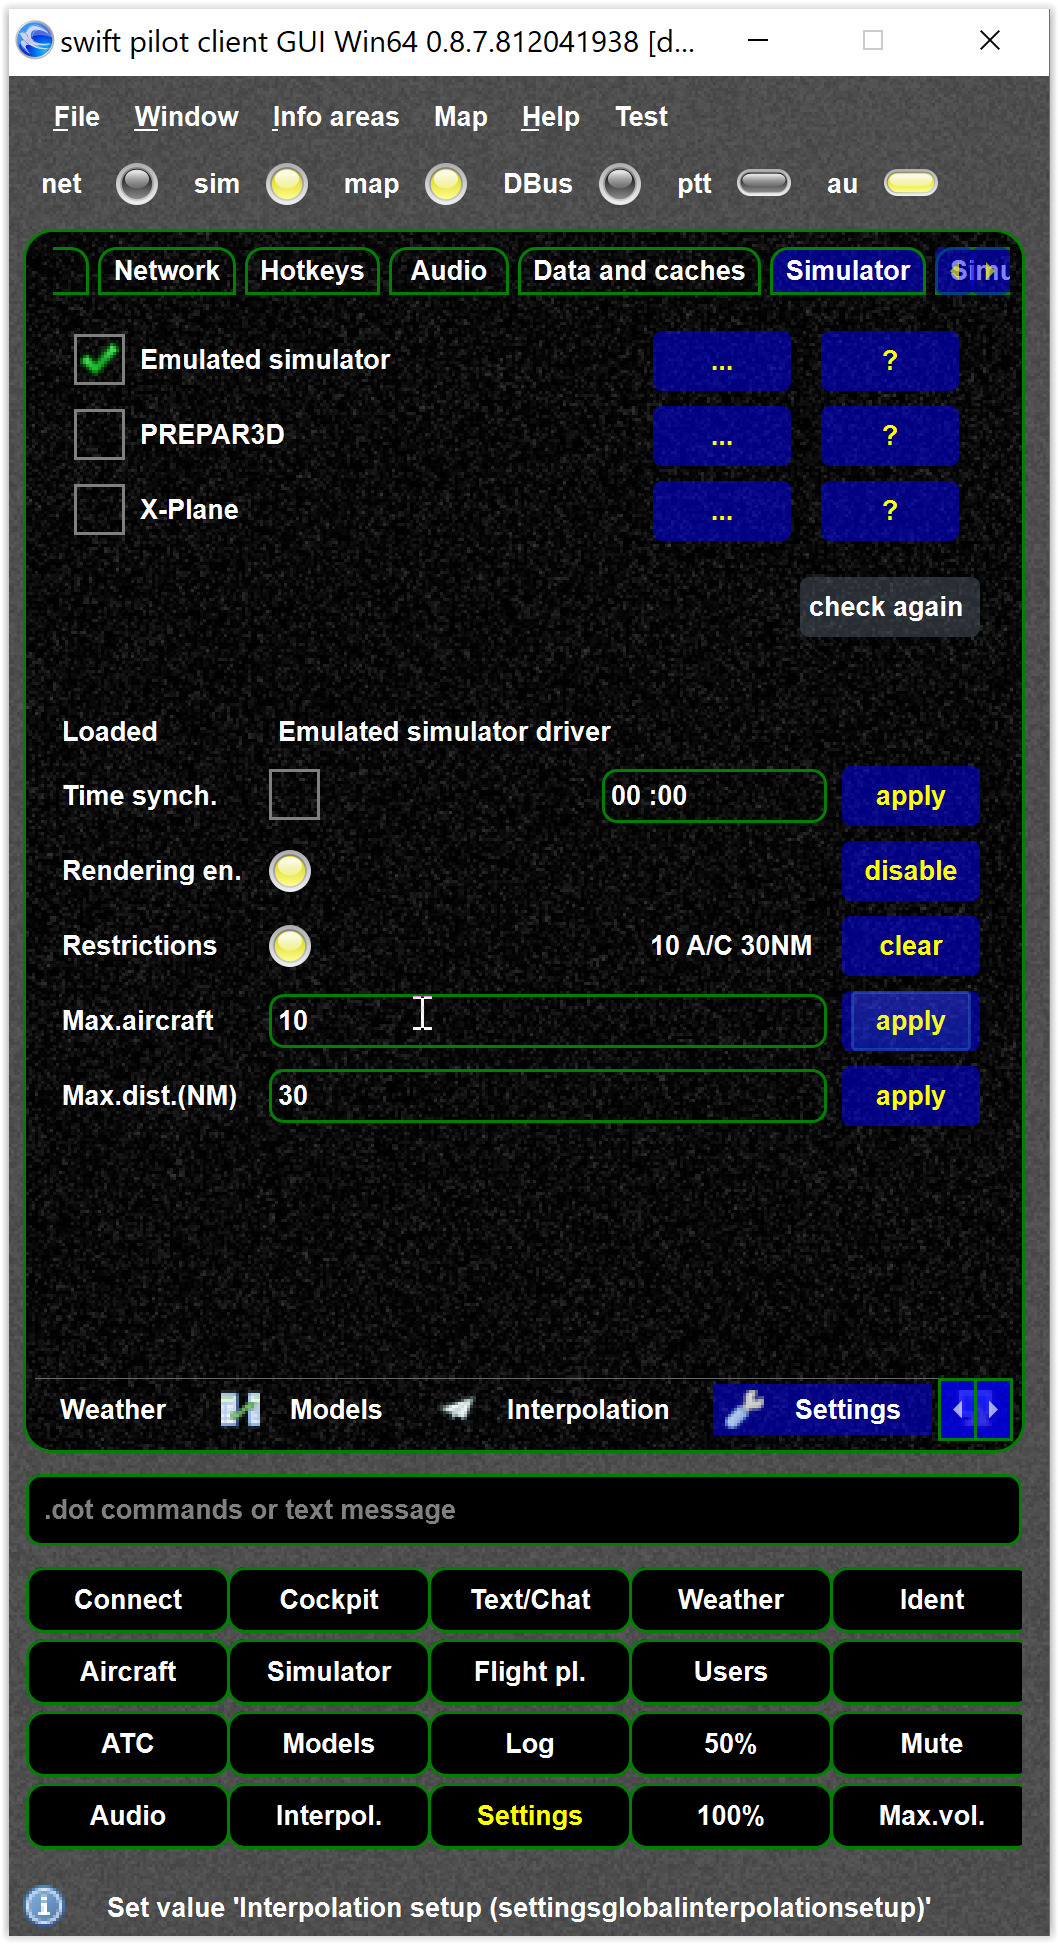
Task: Click the map status LED indicator
Action: point(446,184)
